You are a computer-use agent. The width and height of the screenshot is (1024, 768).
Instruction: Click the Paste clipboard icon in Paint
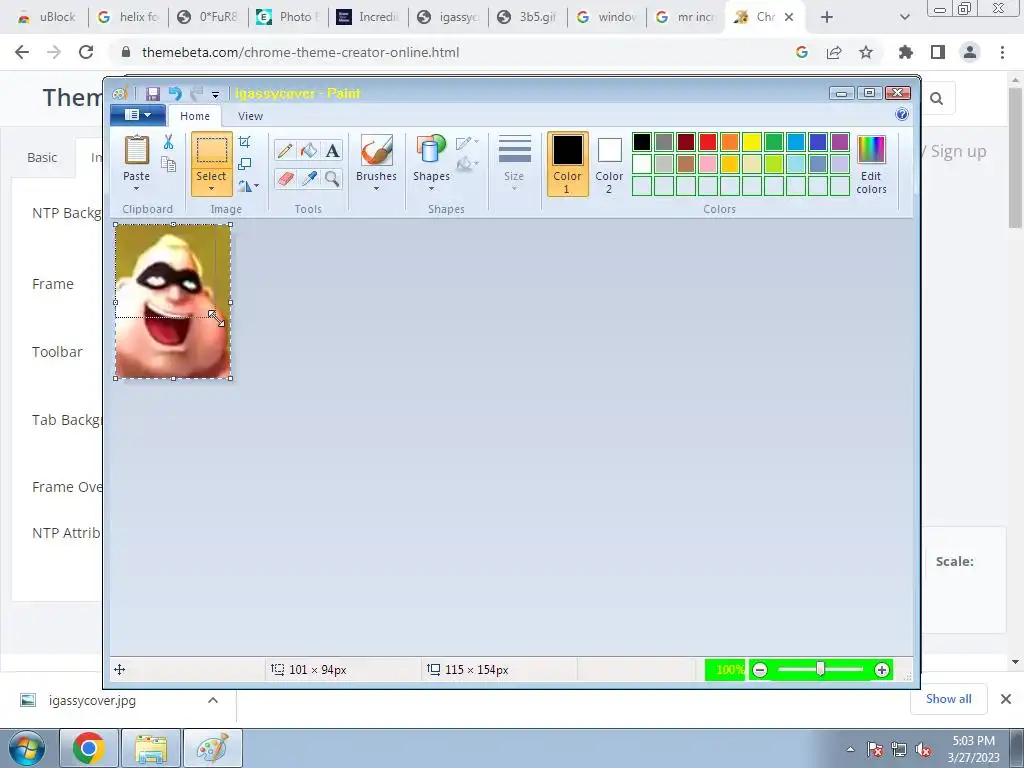136,150
